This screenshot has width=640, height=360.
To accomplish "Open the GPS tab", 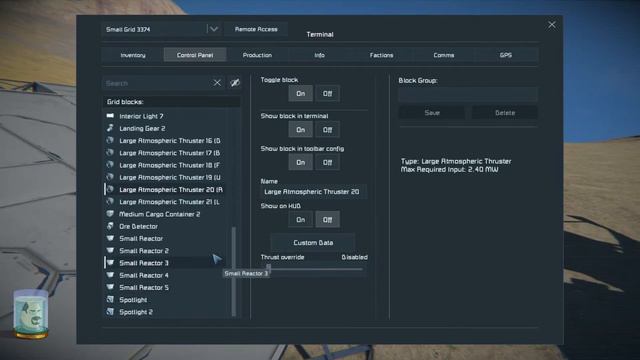I will [506, 55].
